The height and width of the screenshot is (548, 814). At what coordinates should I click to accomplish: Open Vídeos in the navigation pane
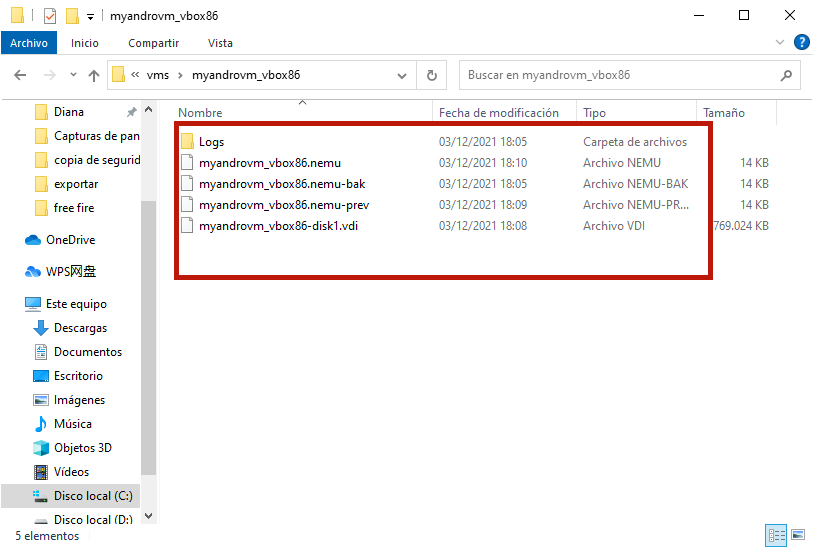[71, 472]
